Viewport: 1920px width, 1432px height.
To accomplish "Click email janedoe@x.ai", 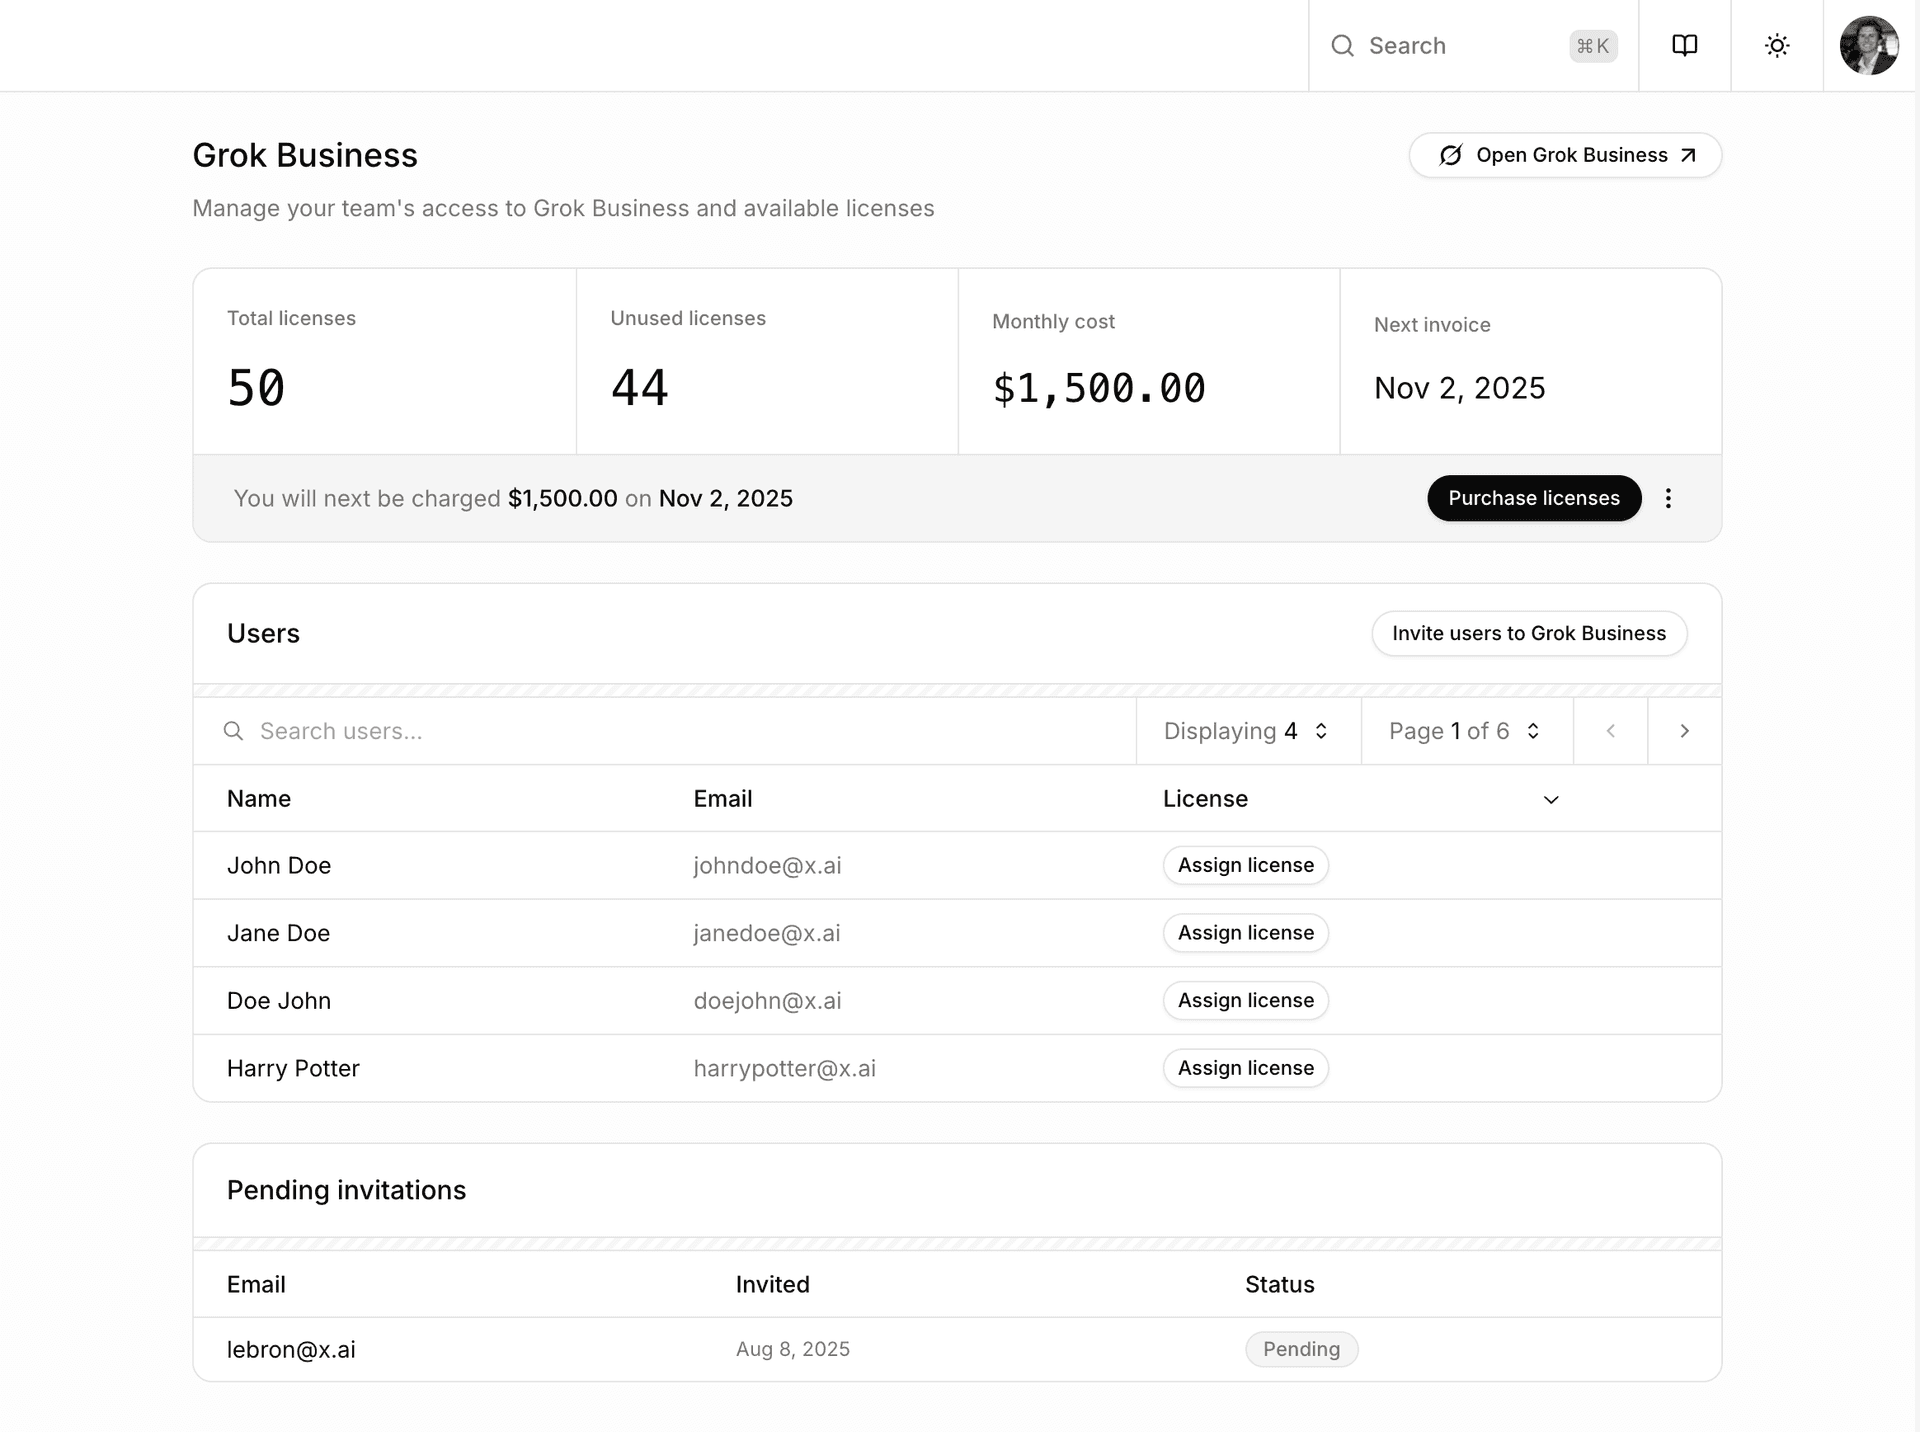I will 767,933.
